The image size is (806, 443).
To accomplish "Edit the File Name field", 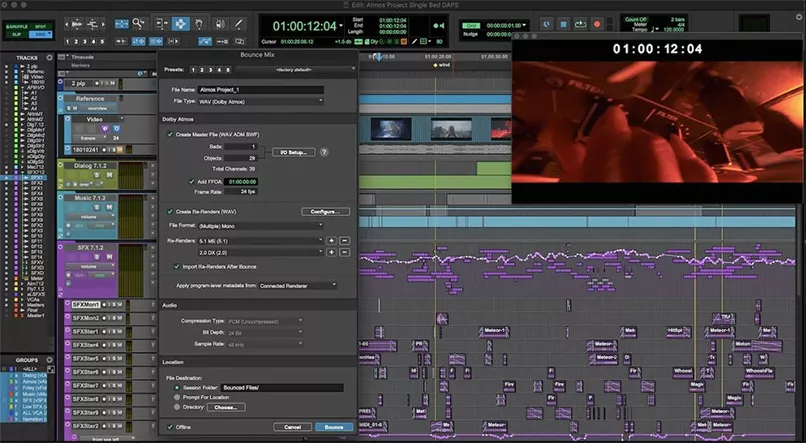I will coord(261,89).
